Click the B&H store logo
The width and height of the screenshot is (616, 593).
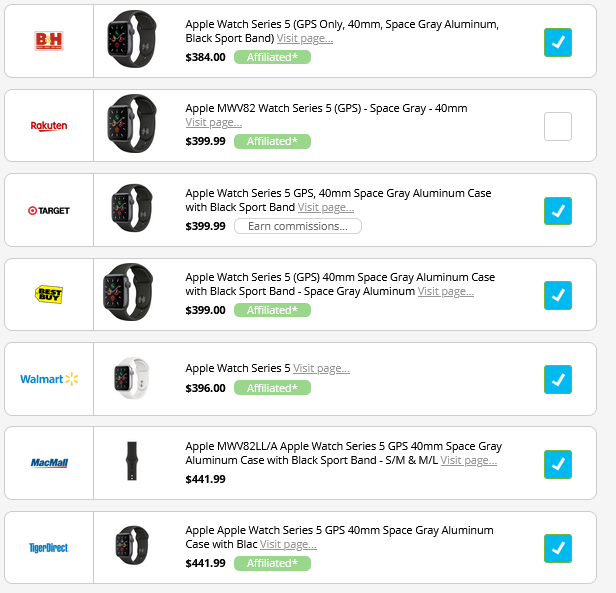coord(48,41)
